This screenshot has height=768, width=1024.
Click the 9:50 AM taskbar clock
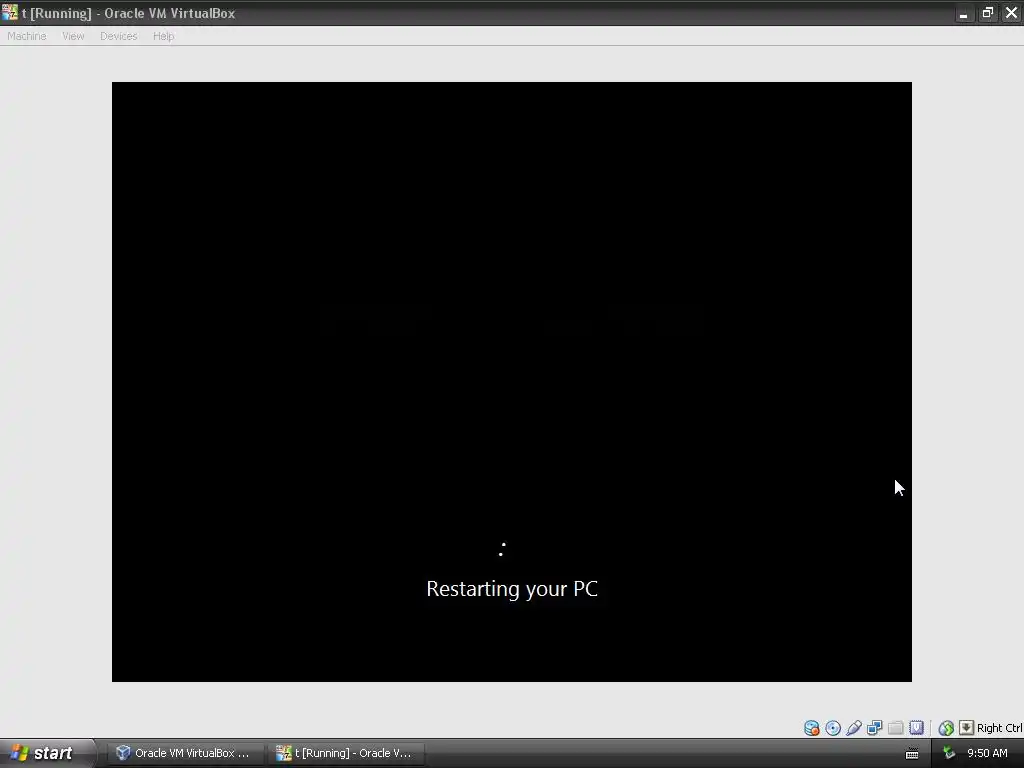coord(987,753)
